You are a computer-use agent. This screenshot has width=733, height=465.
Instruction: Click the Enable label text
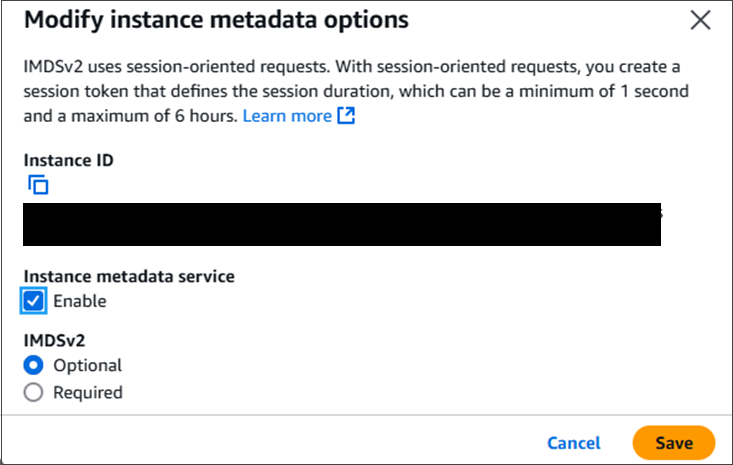point(80,301)
